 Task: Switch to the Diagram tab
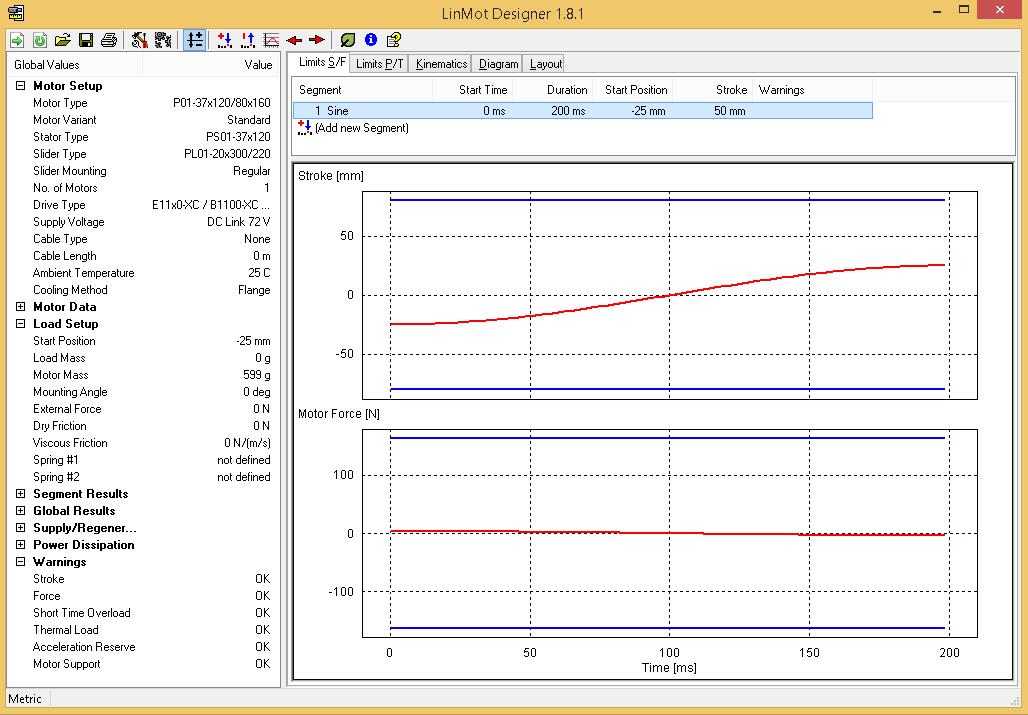coord(498,64)
